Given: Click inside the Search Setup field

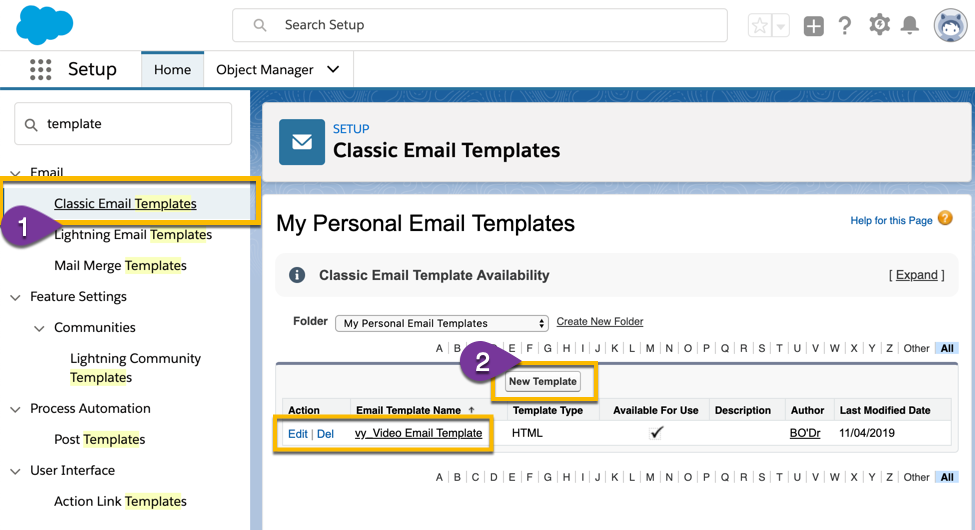Looking at the screenshot, I should click(x=479, y=25).
